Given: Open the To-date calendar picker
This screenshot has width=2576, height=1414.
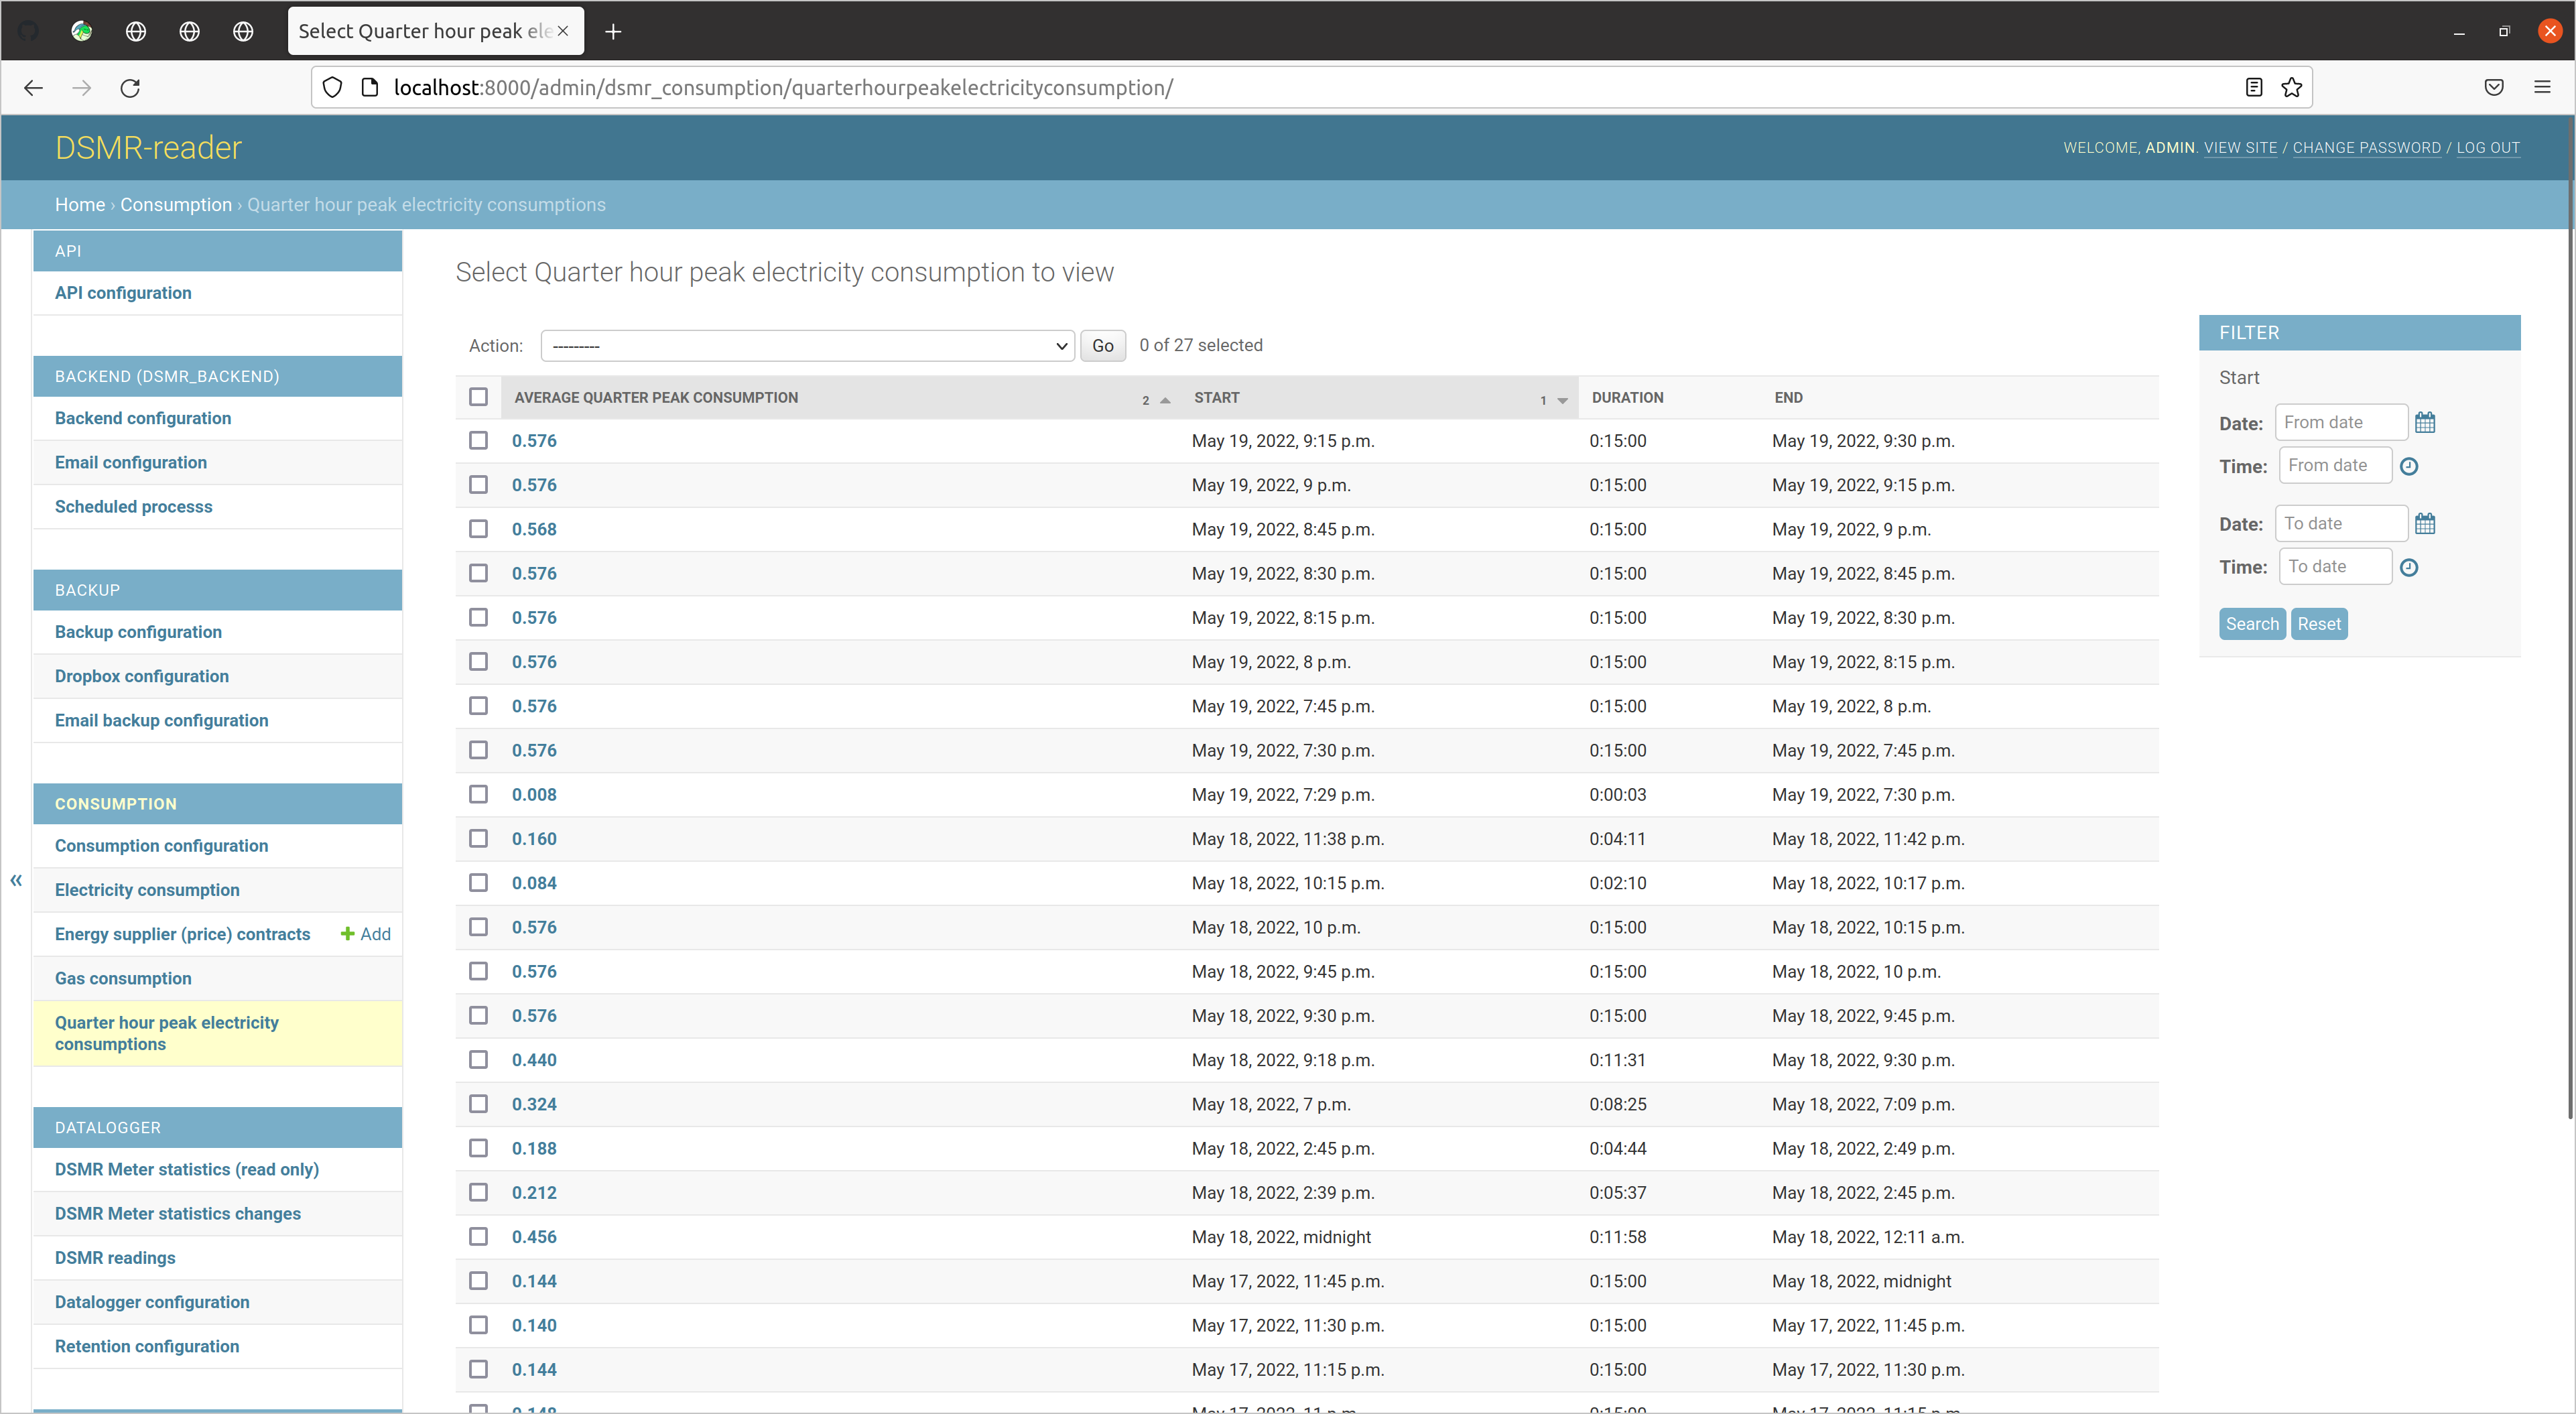Looking at the screenshot, I should point(2425,523).
